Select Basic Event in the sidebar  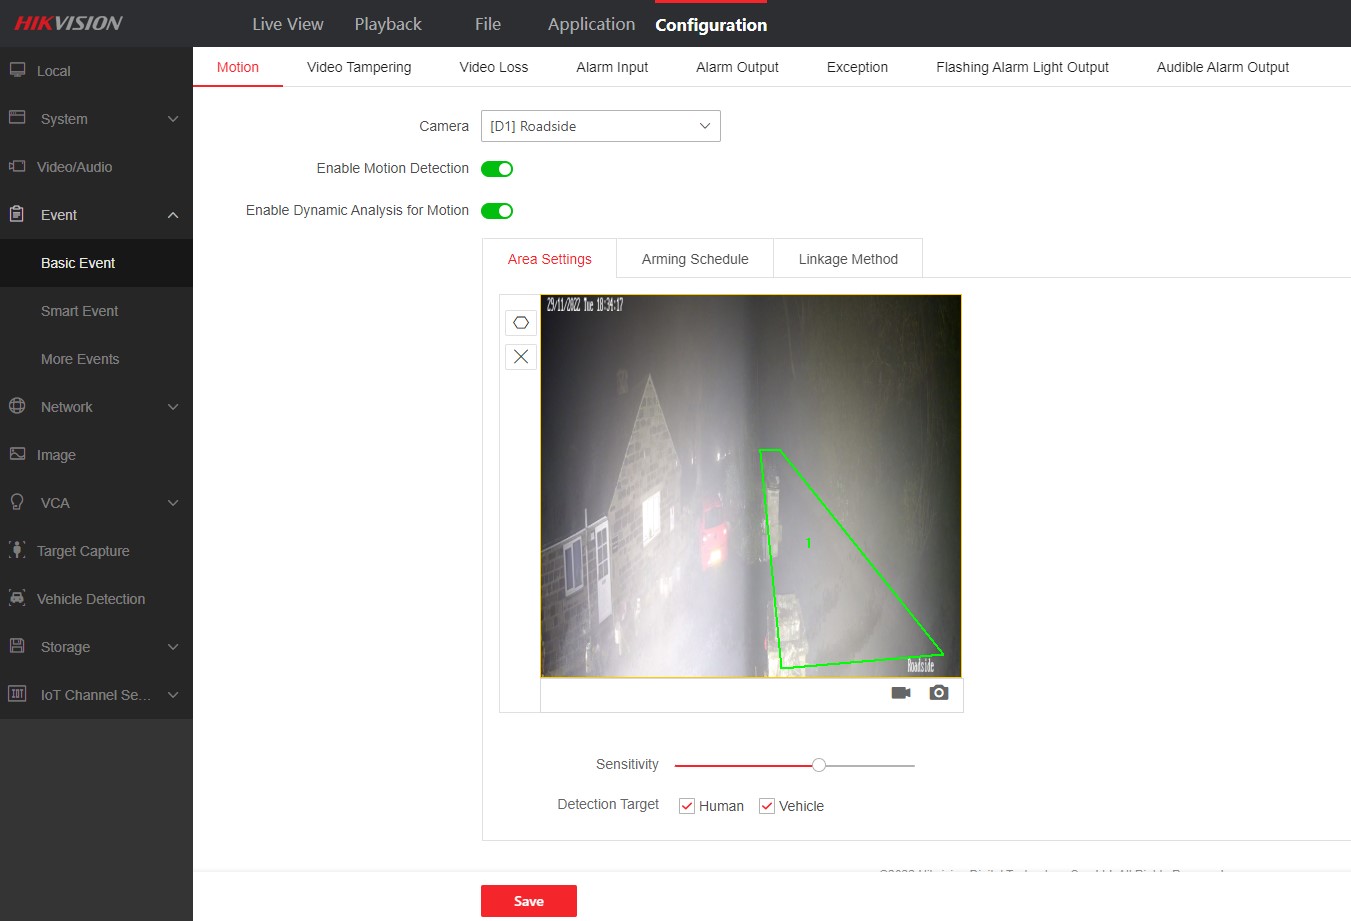[78, 263]
